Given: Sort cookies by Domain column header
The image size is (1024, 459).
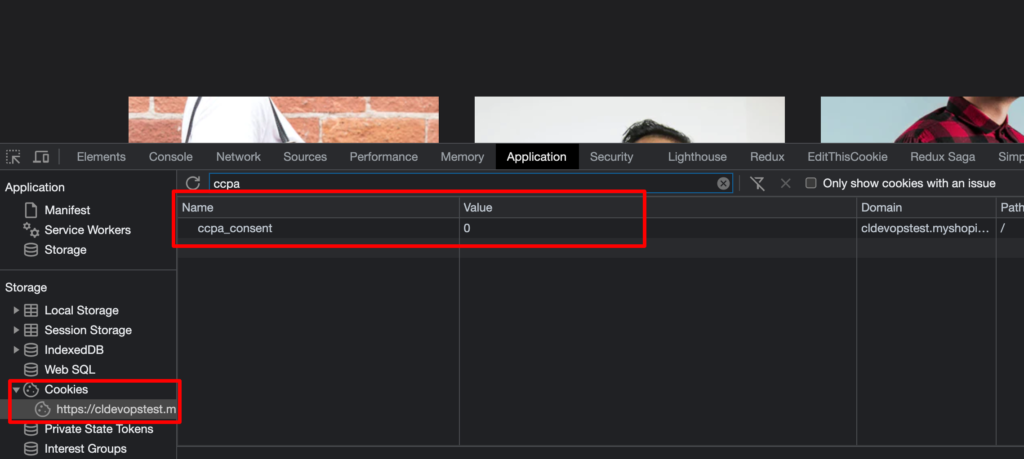Looking at the screenshot, I should [x=882, y=207].
